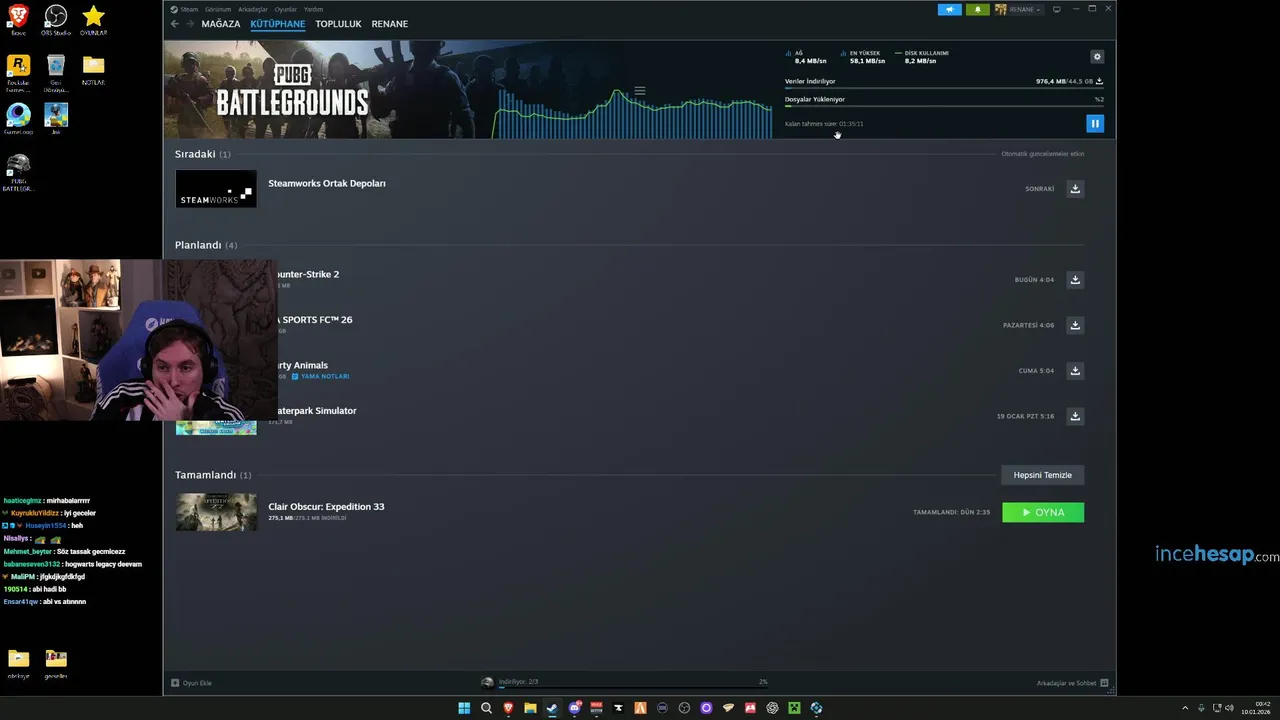The width and height of the screenshot is (1280, 720).
Task: Open Discord from the taskbar
Action: [x=574, y=708]
